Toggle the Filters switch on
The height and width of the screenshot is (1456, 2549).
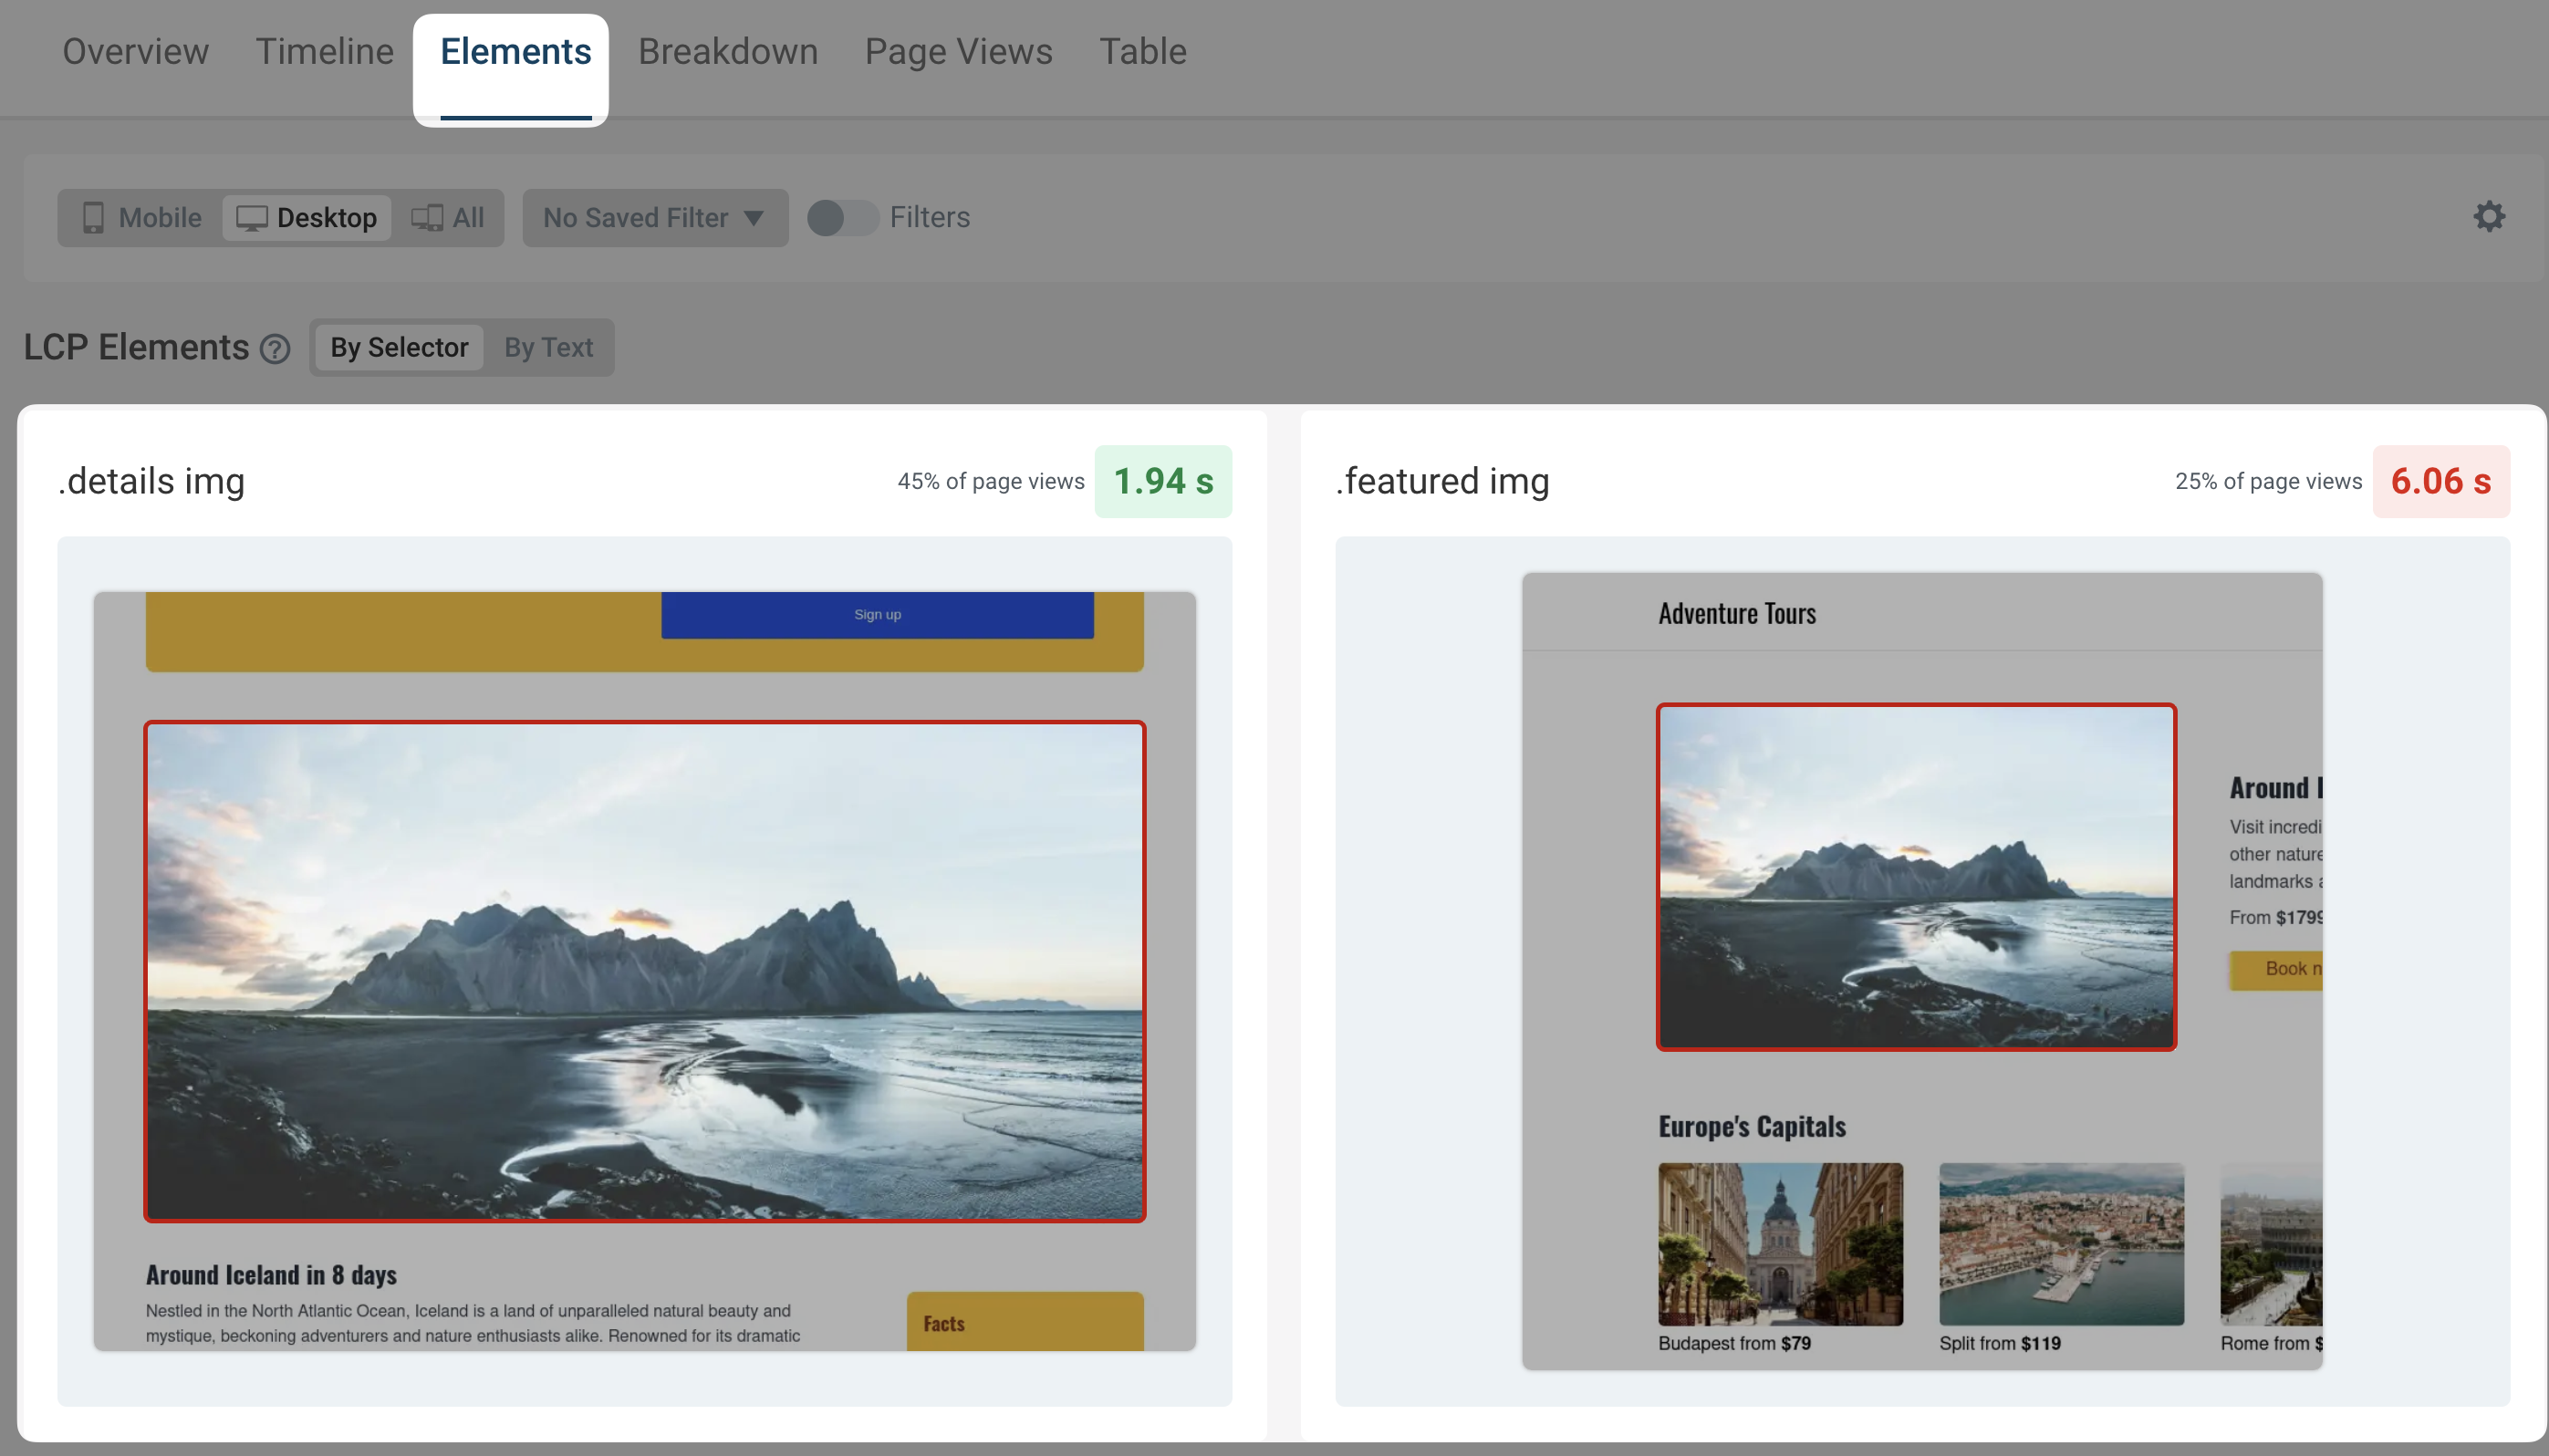click(x=842, y=218)
